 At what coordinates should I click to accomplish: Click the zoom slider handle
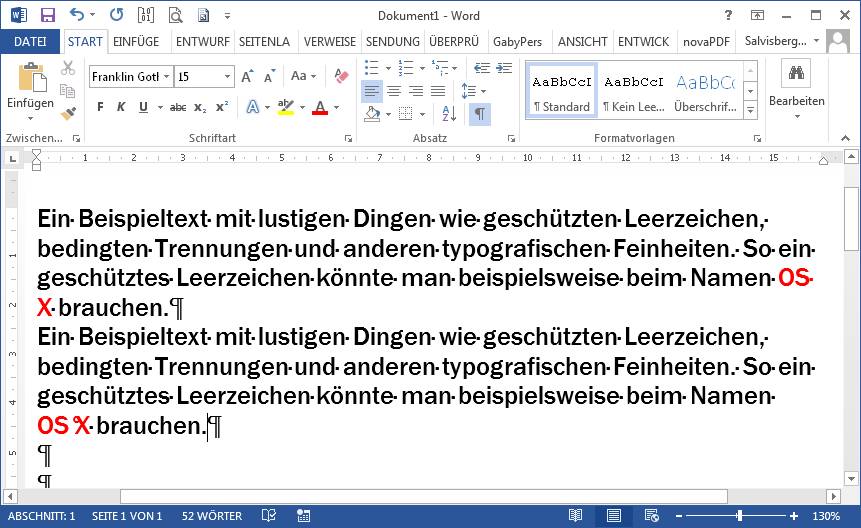coord(740,516)
